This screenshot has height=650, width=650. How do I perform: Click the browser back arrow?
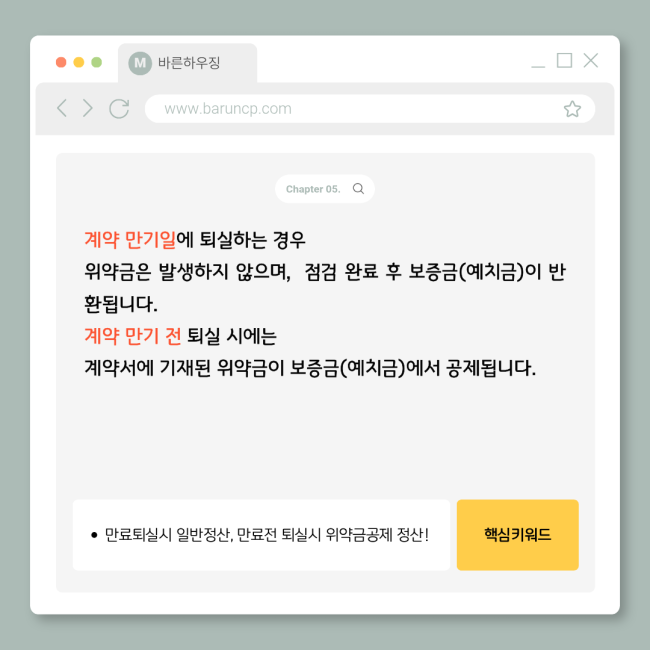point(62,108)
